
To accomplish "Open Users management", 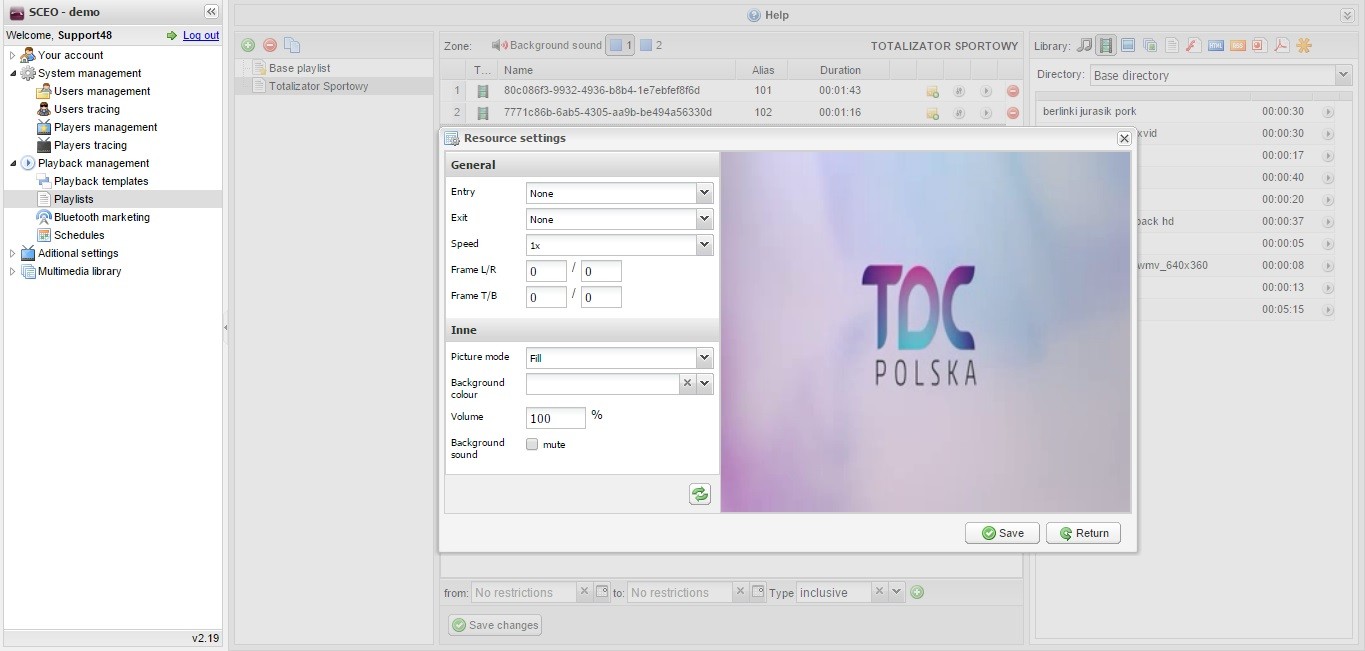I will pyautogui.click(x=102, y=91).
